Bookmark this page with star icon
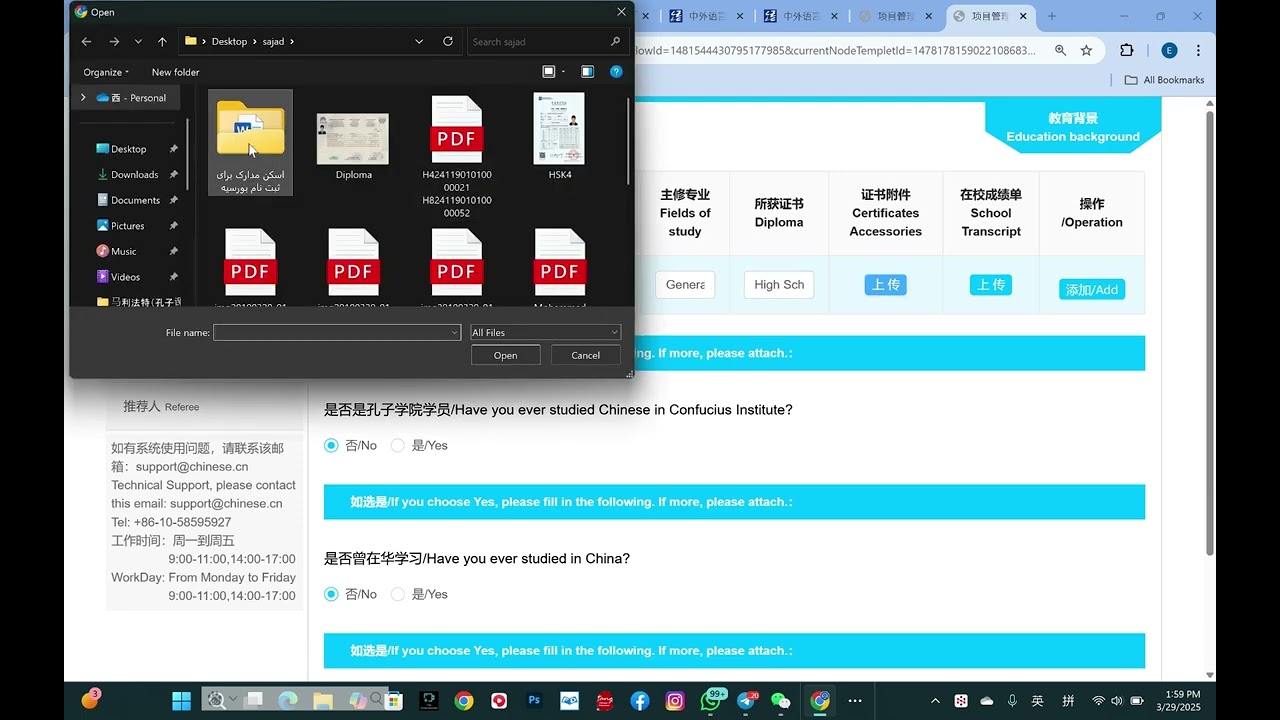 [x=1086, y=50]
